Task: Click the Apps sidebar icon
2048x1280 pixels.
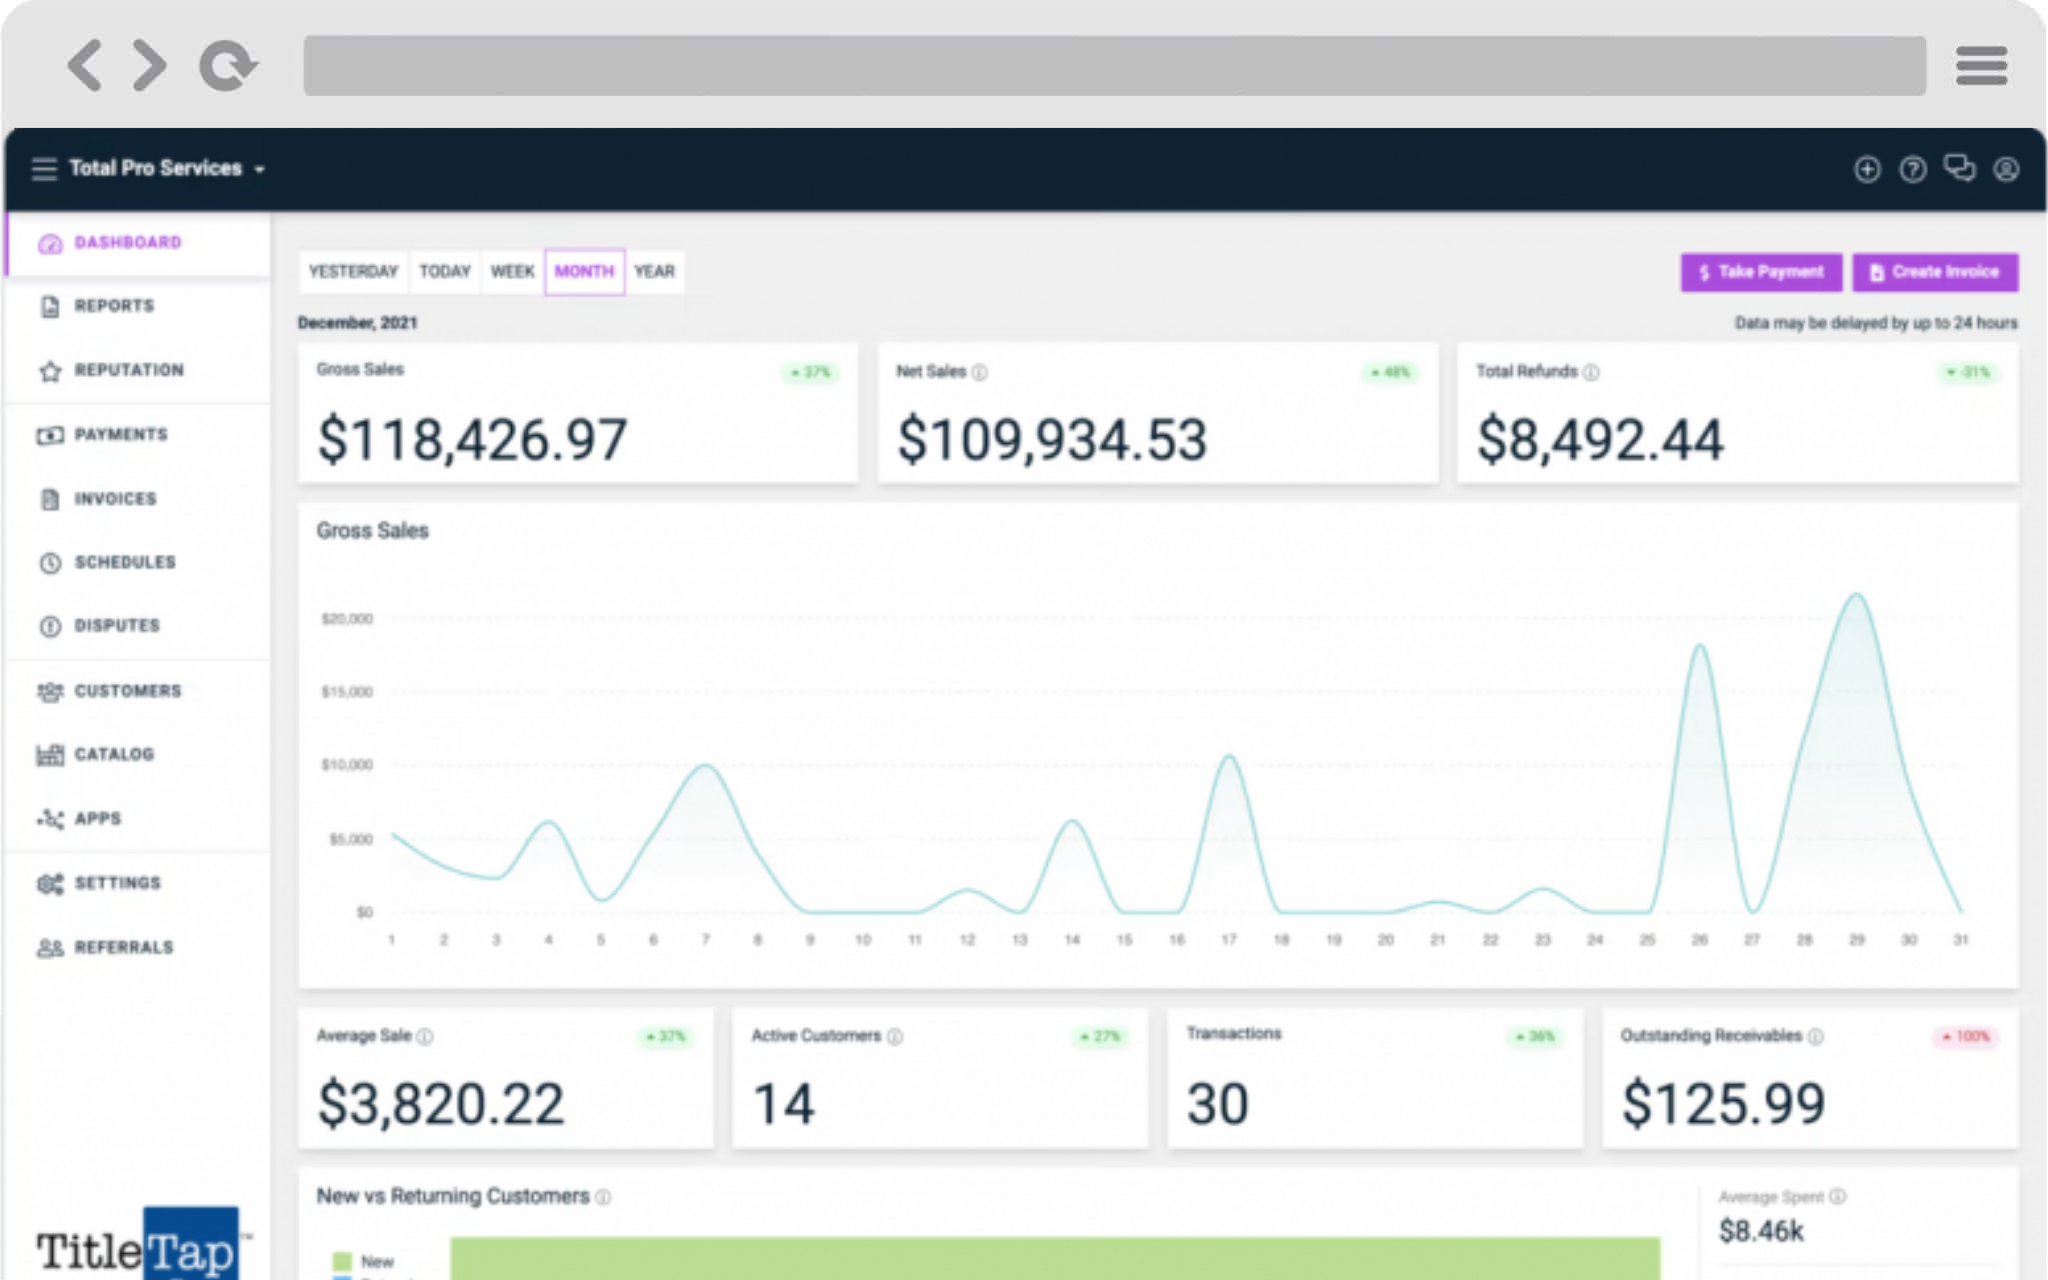Action: [50, 818]
